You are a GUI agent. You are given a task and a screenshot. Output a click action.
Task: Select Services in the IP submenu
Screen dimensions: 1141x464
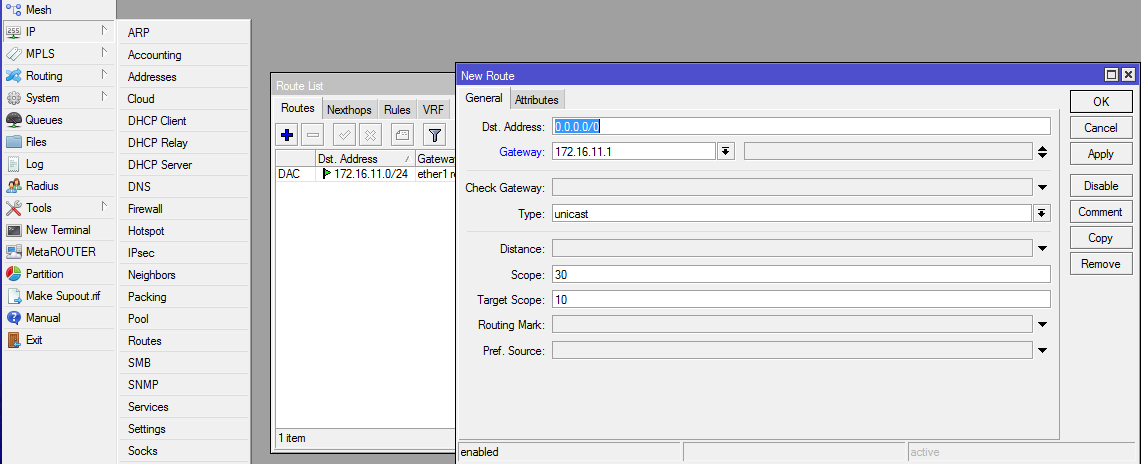coord(185,407)
